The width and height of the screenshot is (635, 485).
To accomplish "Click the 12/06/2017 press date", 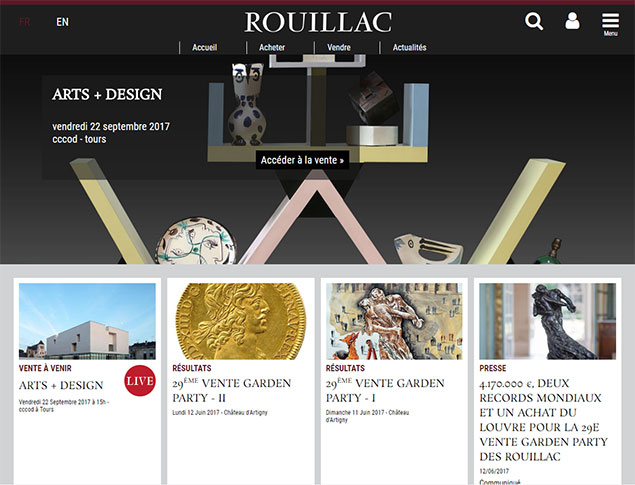I will 494,471.
